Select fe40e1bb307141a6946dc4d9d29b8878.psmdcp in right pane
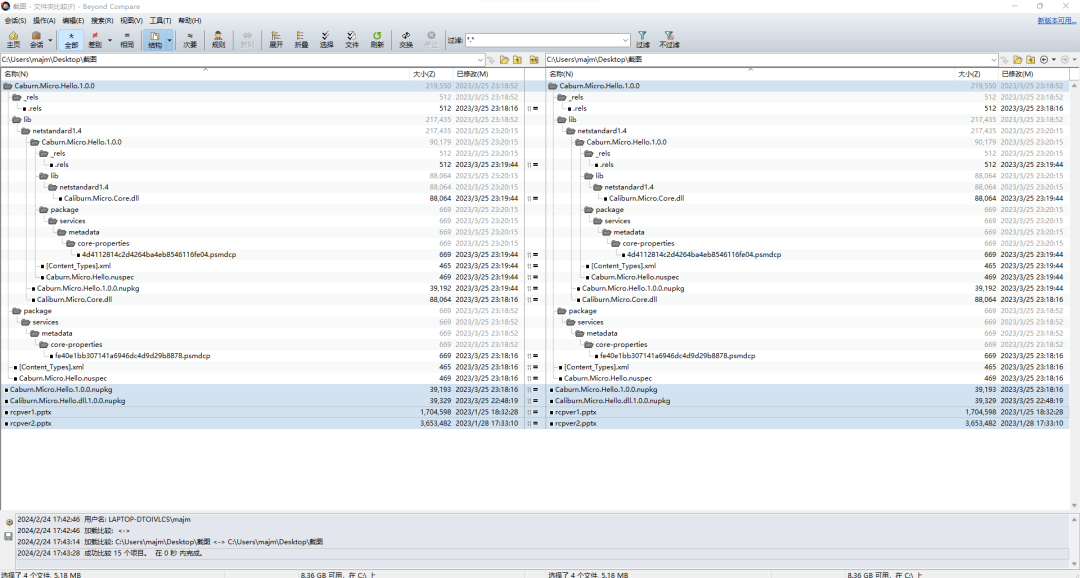This screenshot has width=1080, height=578. [808, 356]
